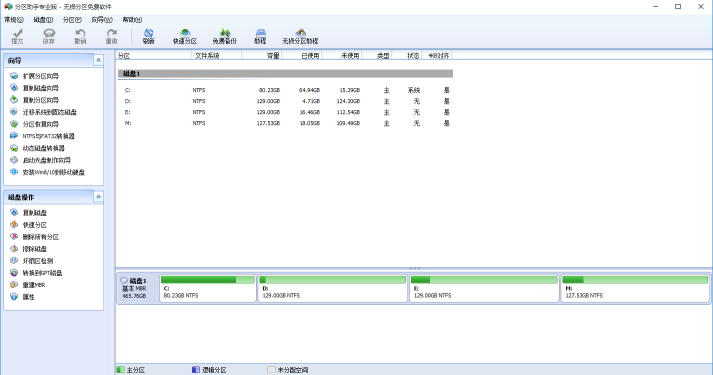Screen dimensions: 713x375
Task: Select the C: 80.23GB block in disk map
Action: [x=208, y=288]
